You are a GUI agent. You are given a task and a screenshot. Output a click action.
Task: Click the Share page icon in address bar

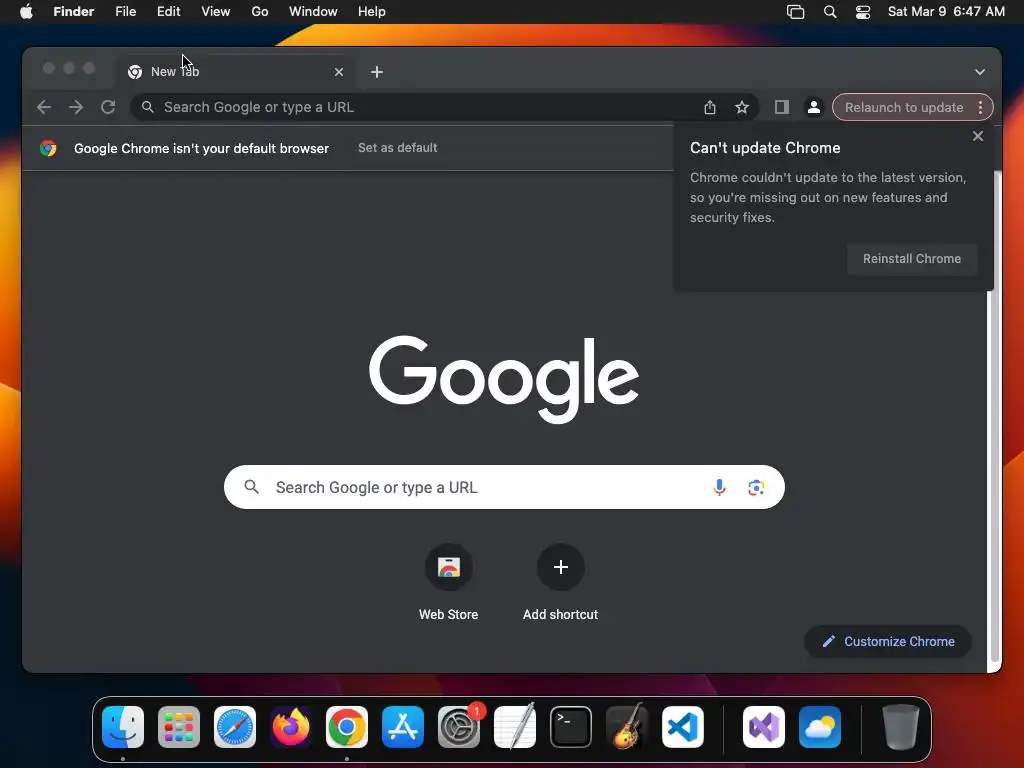[x=710, y=107]
